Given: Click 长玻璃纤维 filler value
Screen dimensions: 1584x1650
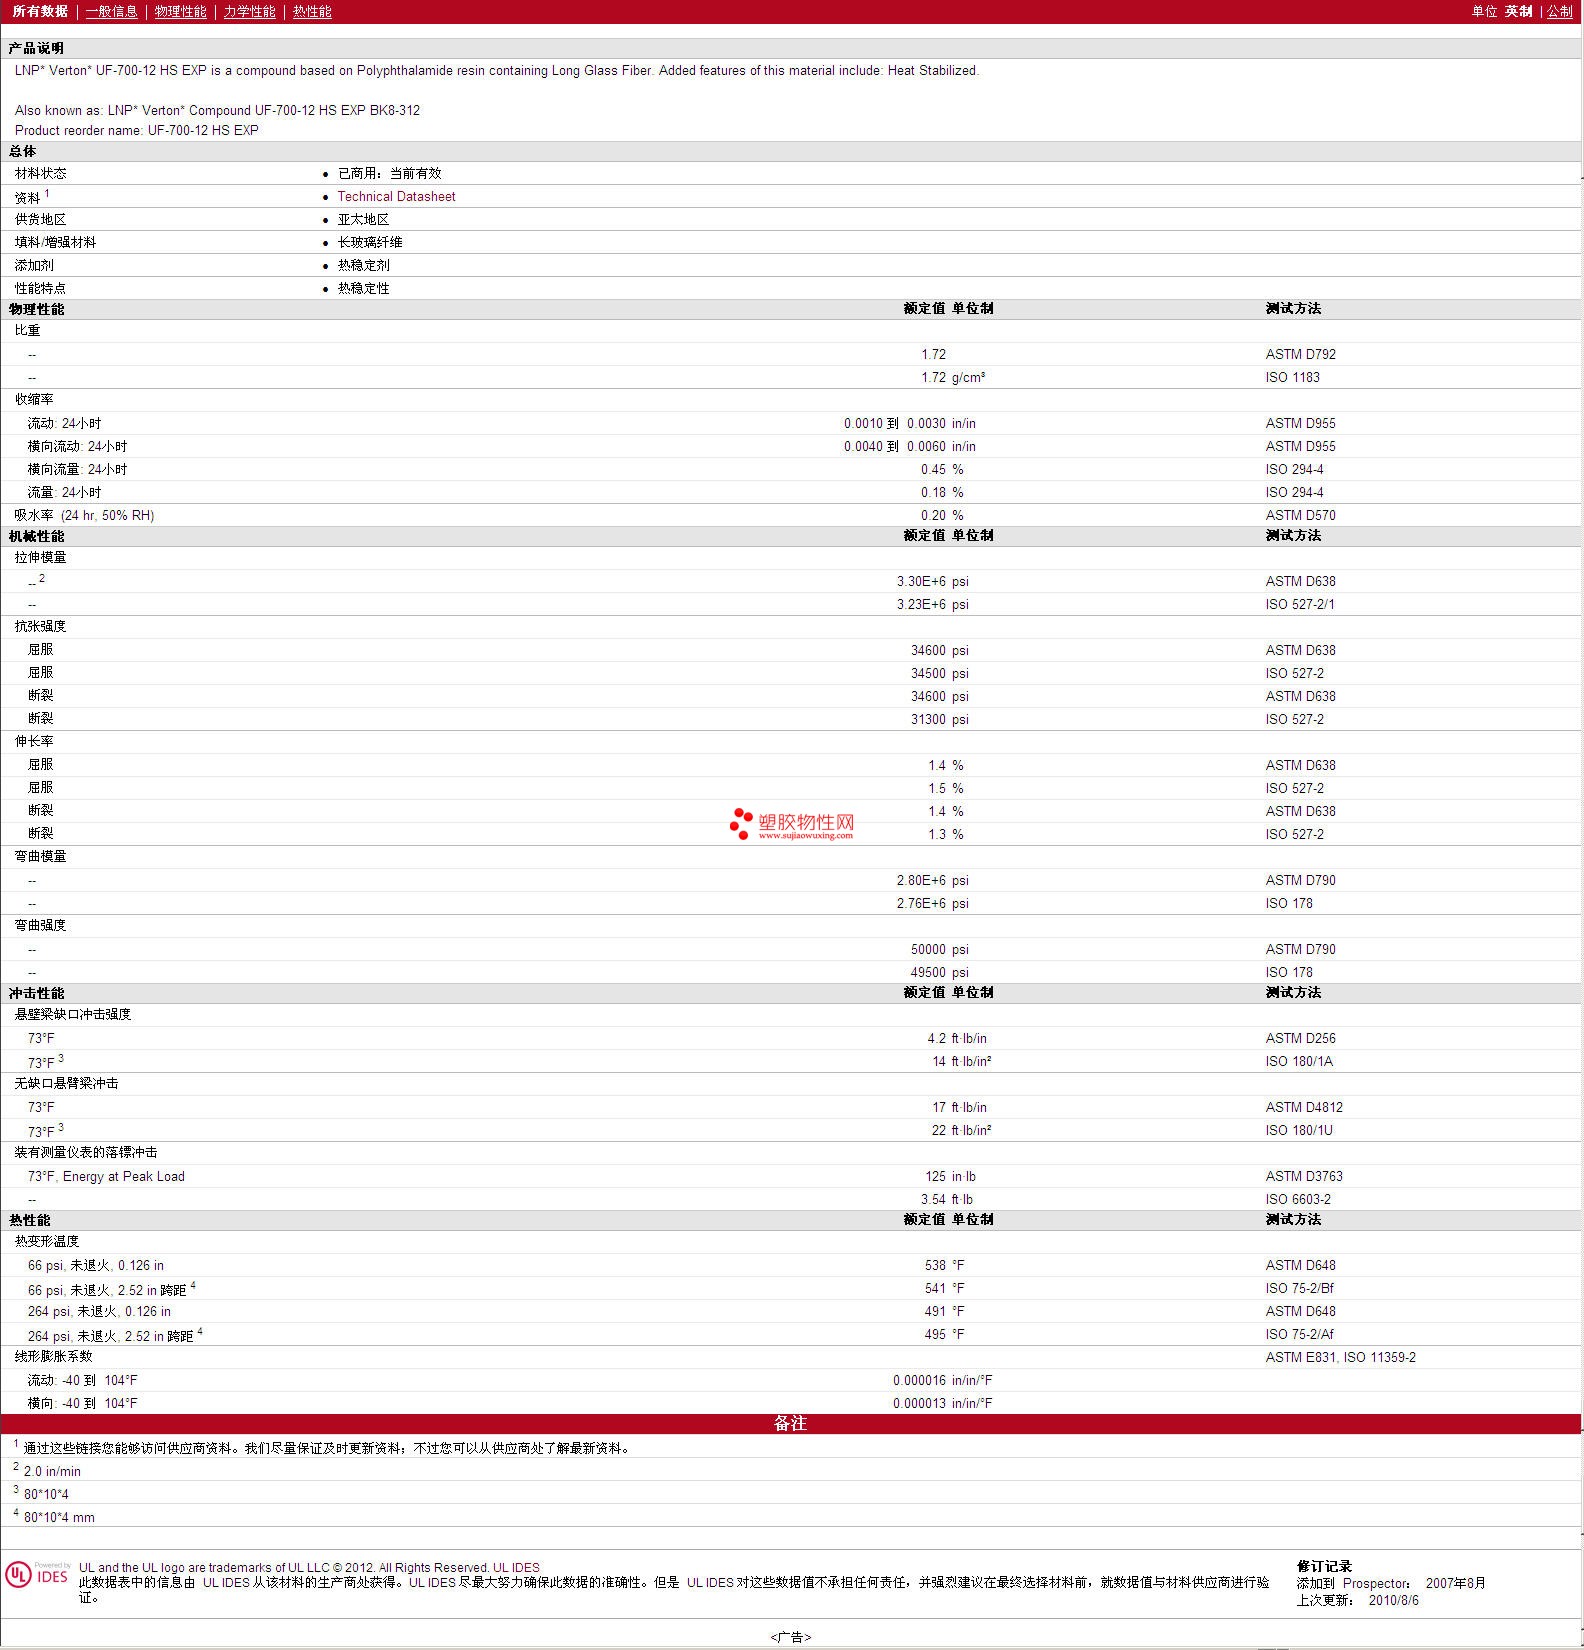Looking at the screenshot, I should click(370, 242).
